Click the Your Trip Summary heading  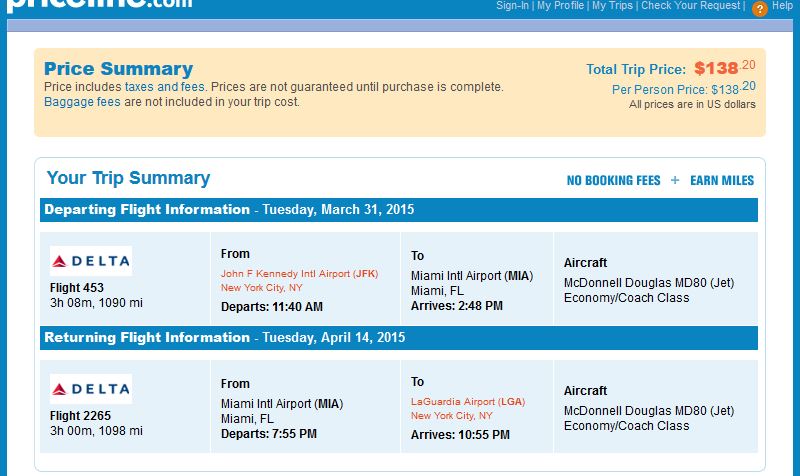(x=128, y=179)
